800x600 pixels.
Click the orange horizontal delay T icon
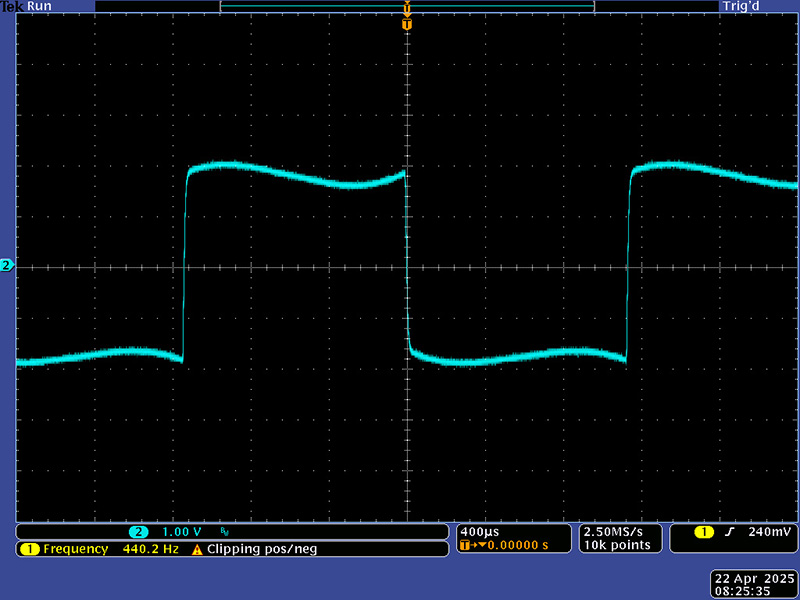tap(466, 546)
